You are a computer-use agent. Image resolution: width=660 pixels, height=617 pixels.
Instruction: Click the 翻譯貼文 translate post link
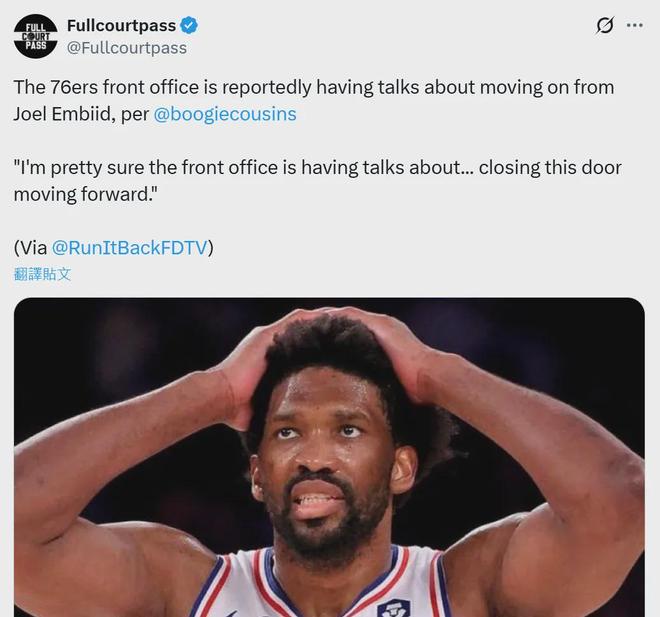42,274
